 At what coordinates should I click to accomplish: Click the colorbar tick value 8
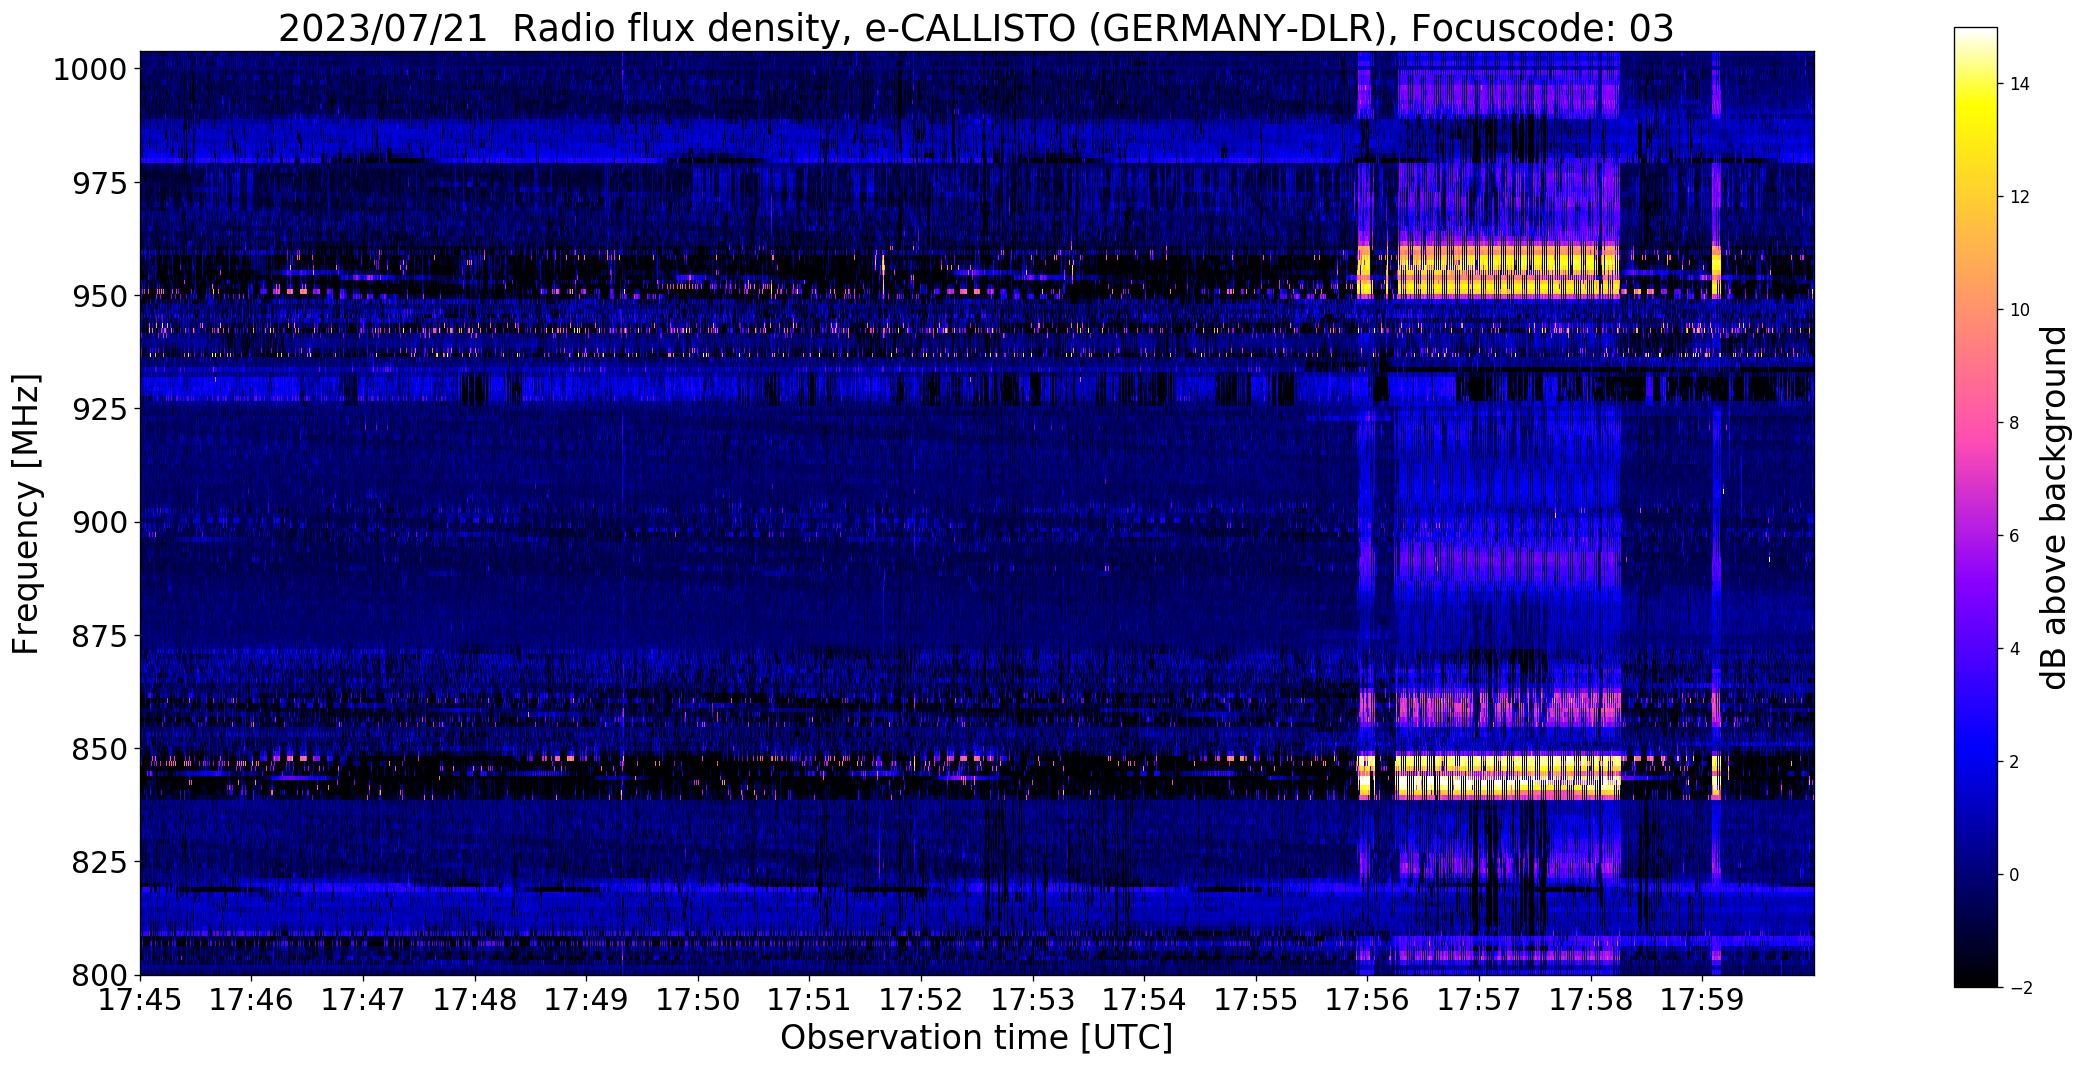tap(2014, 423)
